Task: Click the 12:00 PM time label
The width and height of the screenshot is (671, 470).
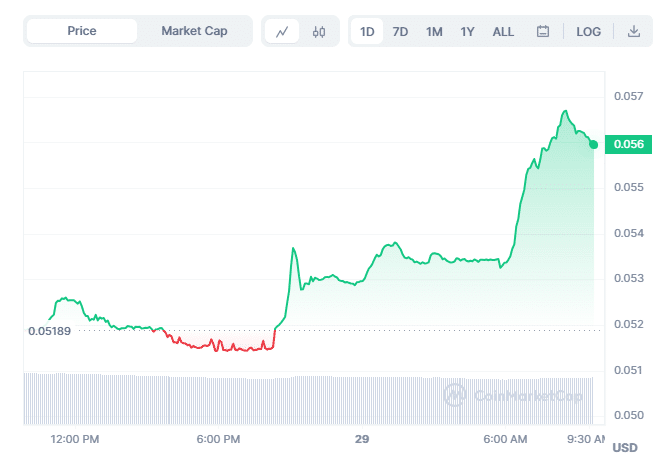Action: 75,439
